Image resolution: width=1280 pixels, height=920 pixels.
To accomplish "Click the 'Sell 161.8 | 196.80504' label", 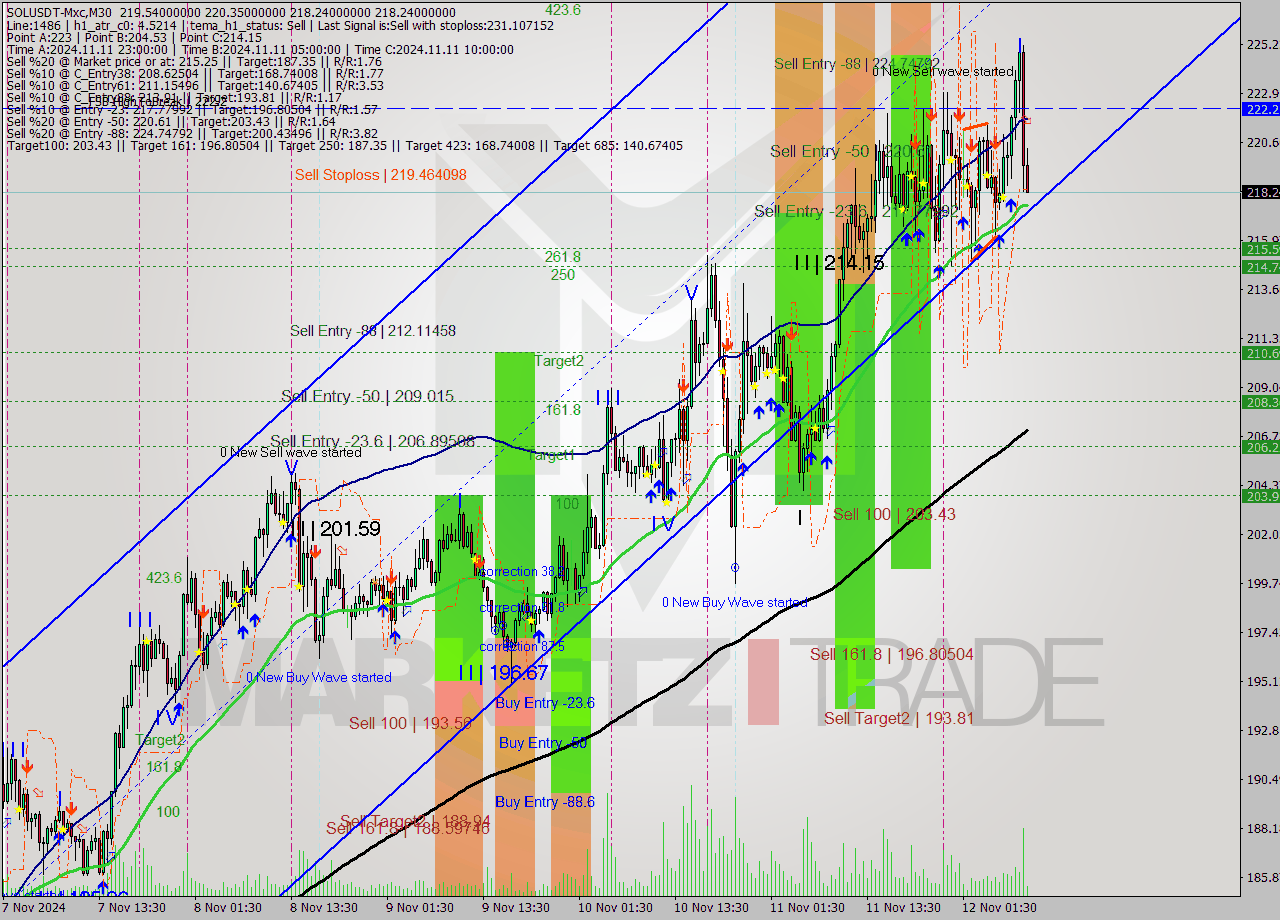I will pyautogui.click(x=891, y=654).
